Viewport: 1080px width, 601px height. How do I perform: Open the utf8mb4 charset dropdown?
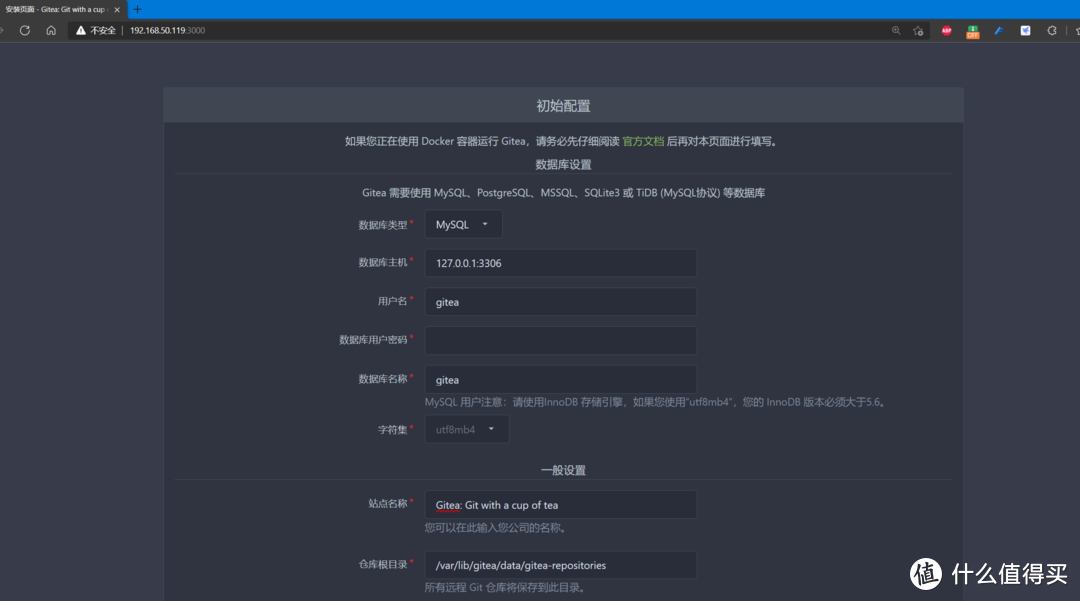click(466, 429)
